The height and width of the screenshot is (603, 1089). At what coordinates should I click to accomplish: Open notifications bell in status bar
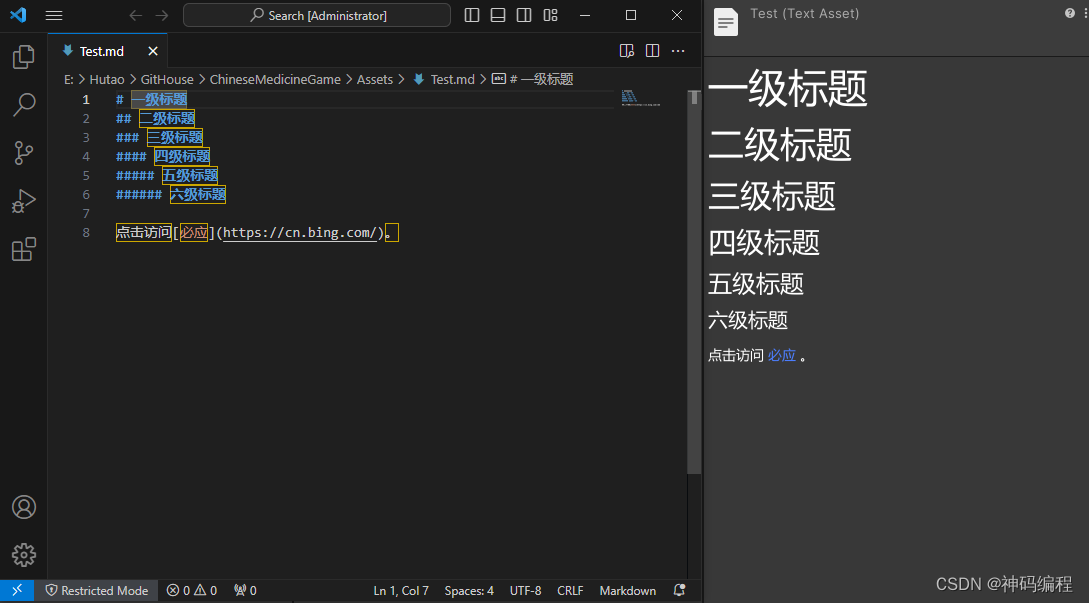tap(680, 590)
